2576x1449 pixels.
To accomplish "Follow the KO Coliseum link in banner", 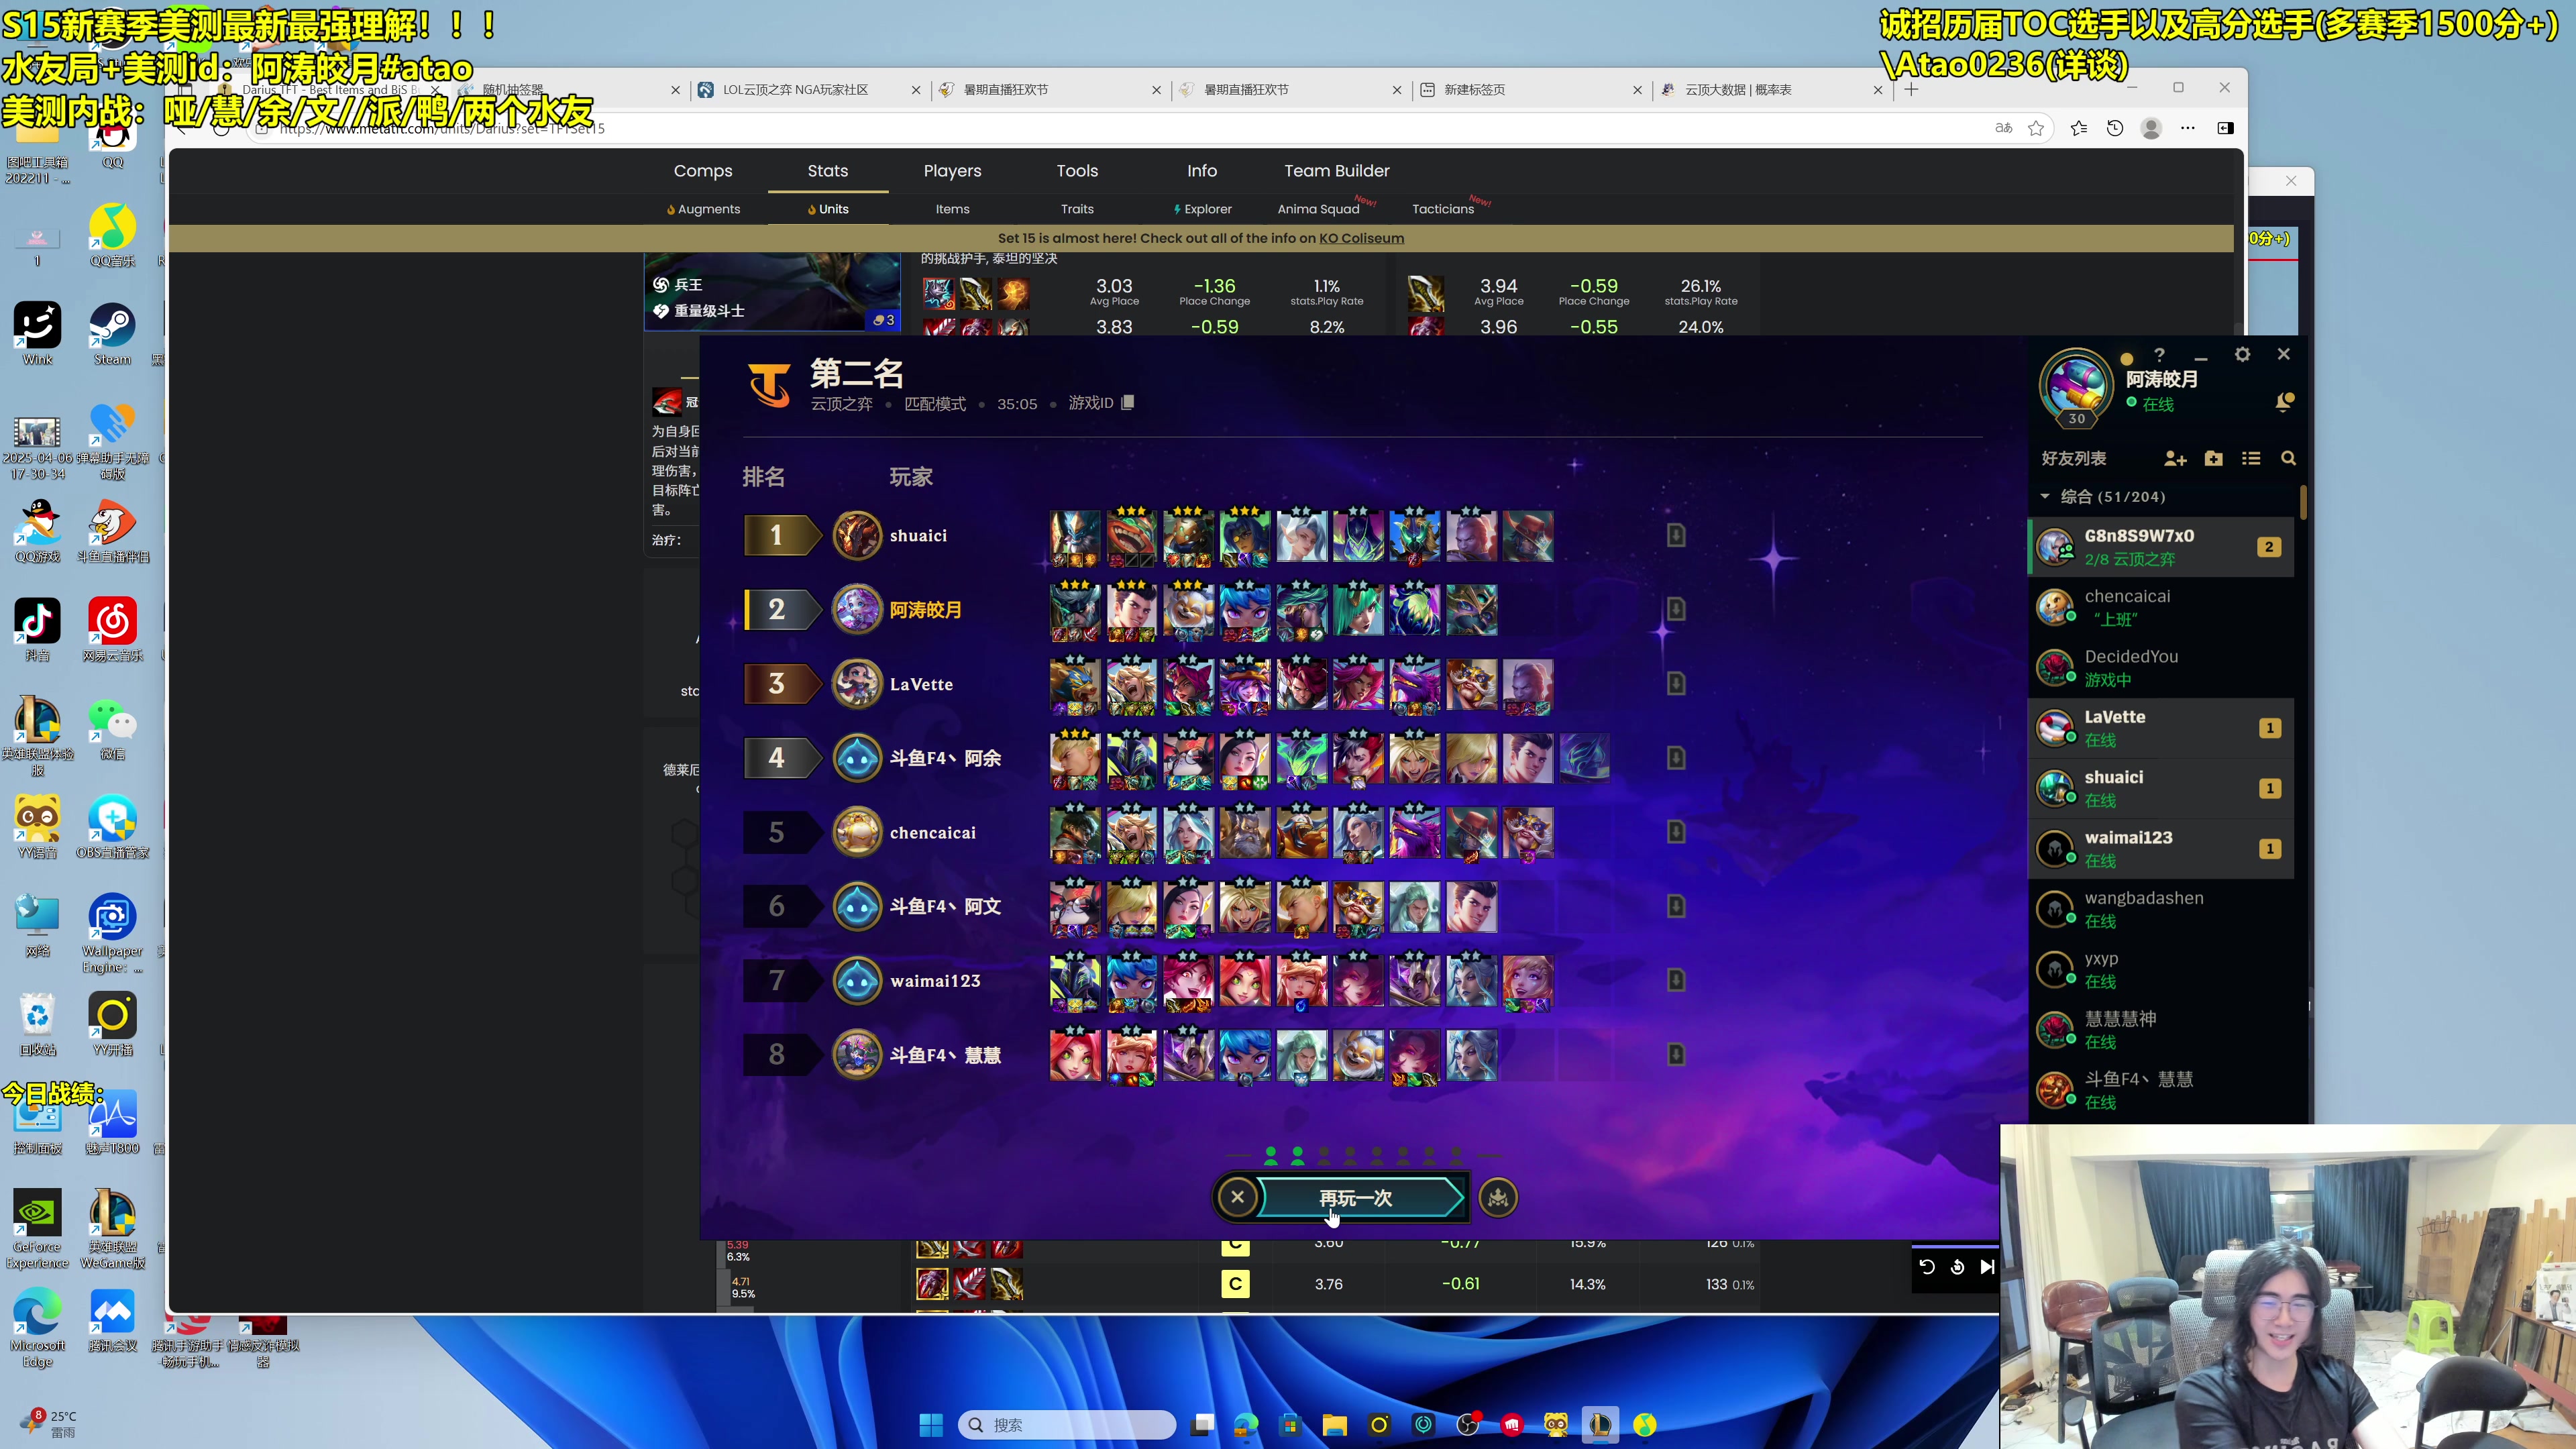I will [1361, 238].
